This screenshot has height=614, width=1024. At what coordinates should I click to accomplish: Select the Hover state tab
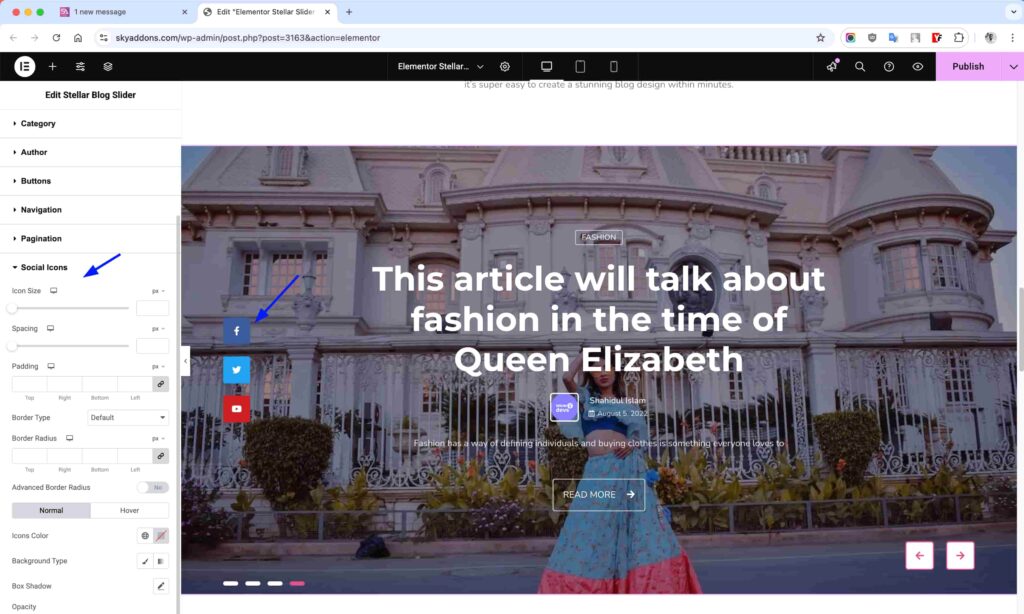pyautogui.click(x=129, y=510)
